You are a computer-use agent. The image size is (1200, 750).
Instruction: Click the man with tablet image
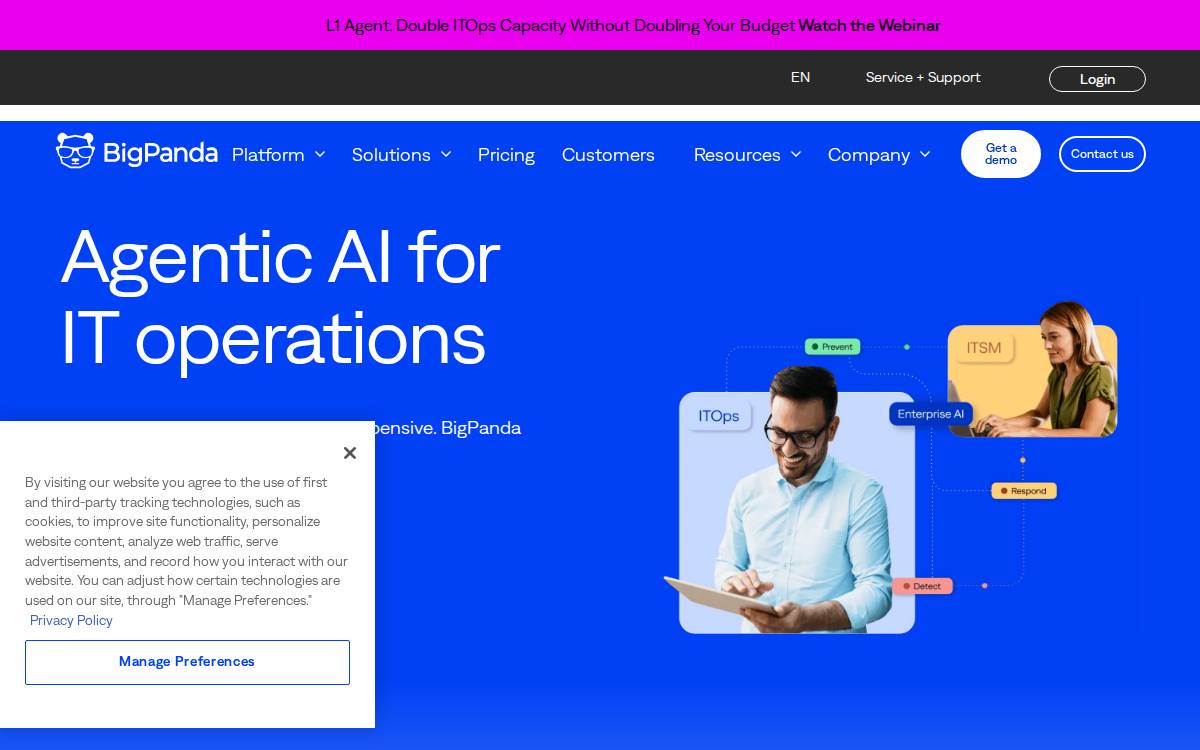click(x=797, y=500)
